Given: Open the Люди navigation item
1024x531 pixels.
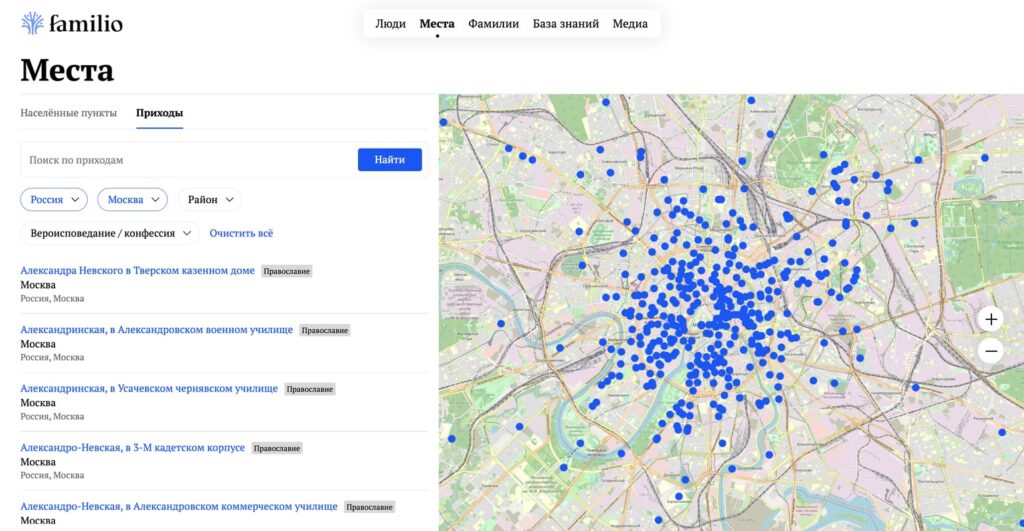Looking at the screenshot, I should tap(391, 24).
